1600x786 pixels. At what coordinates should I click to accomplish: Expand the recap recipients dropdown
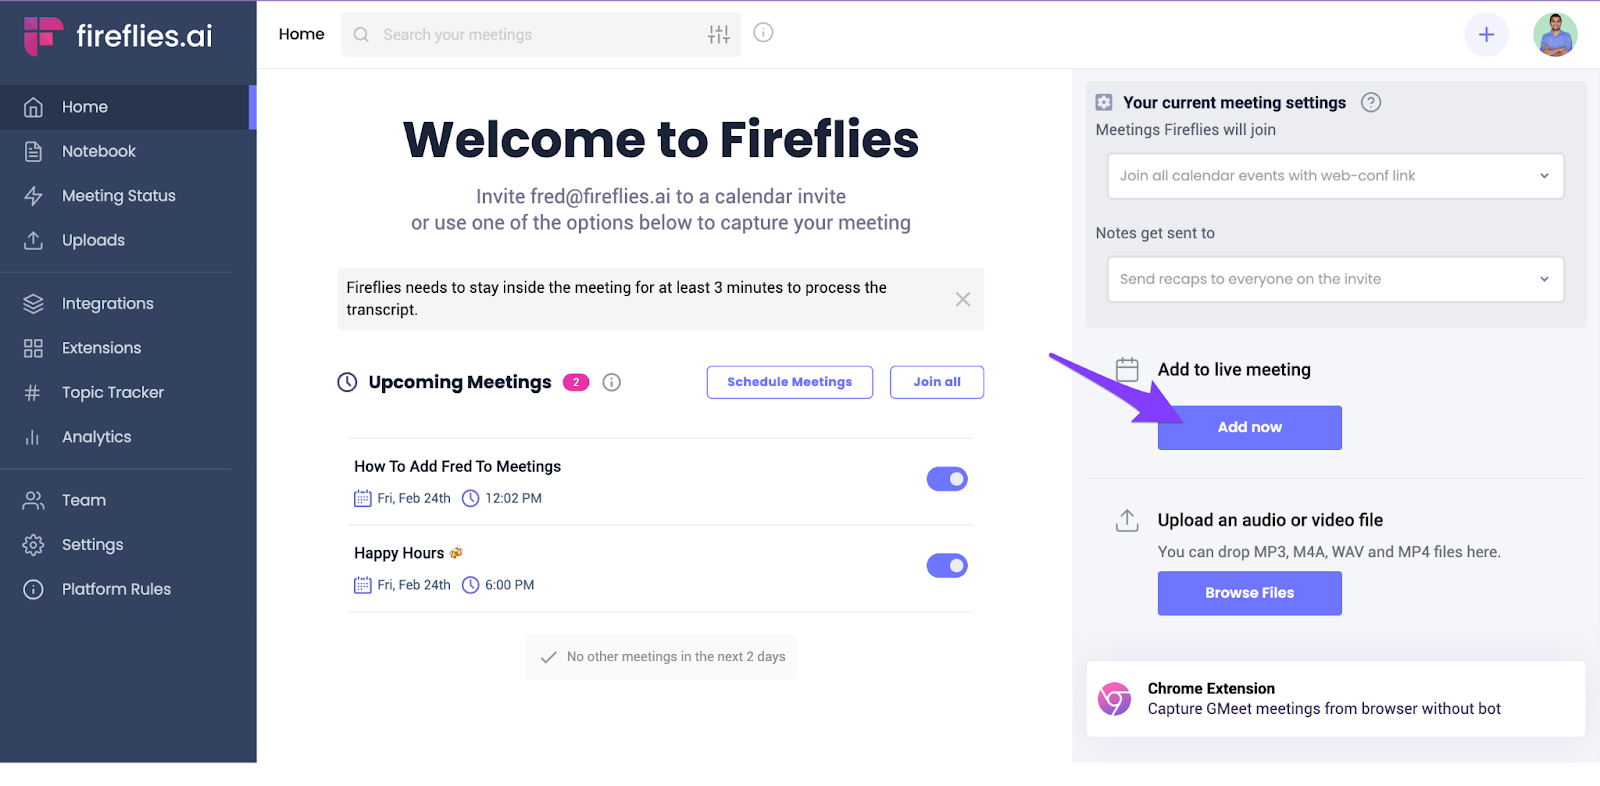pos(1334,279)
